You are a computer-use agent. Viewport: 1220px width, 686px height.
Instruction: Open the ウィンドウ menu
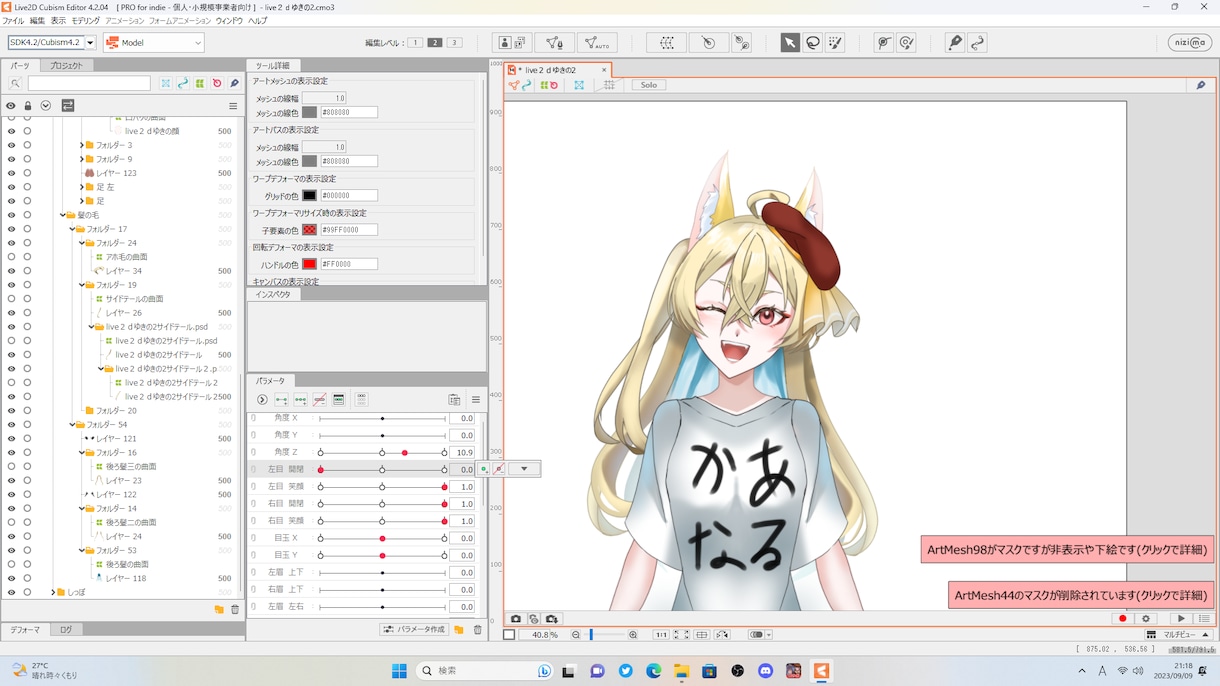tap(229, 21)
